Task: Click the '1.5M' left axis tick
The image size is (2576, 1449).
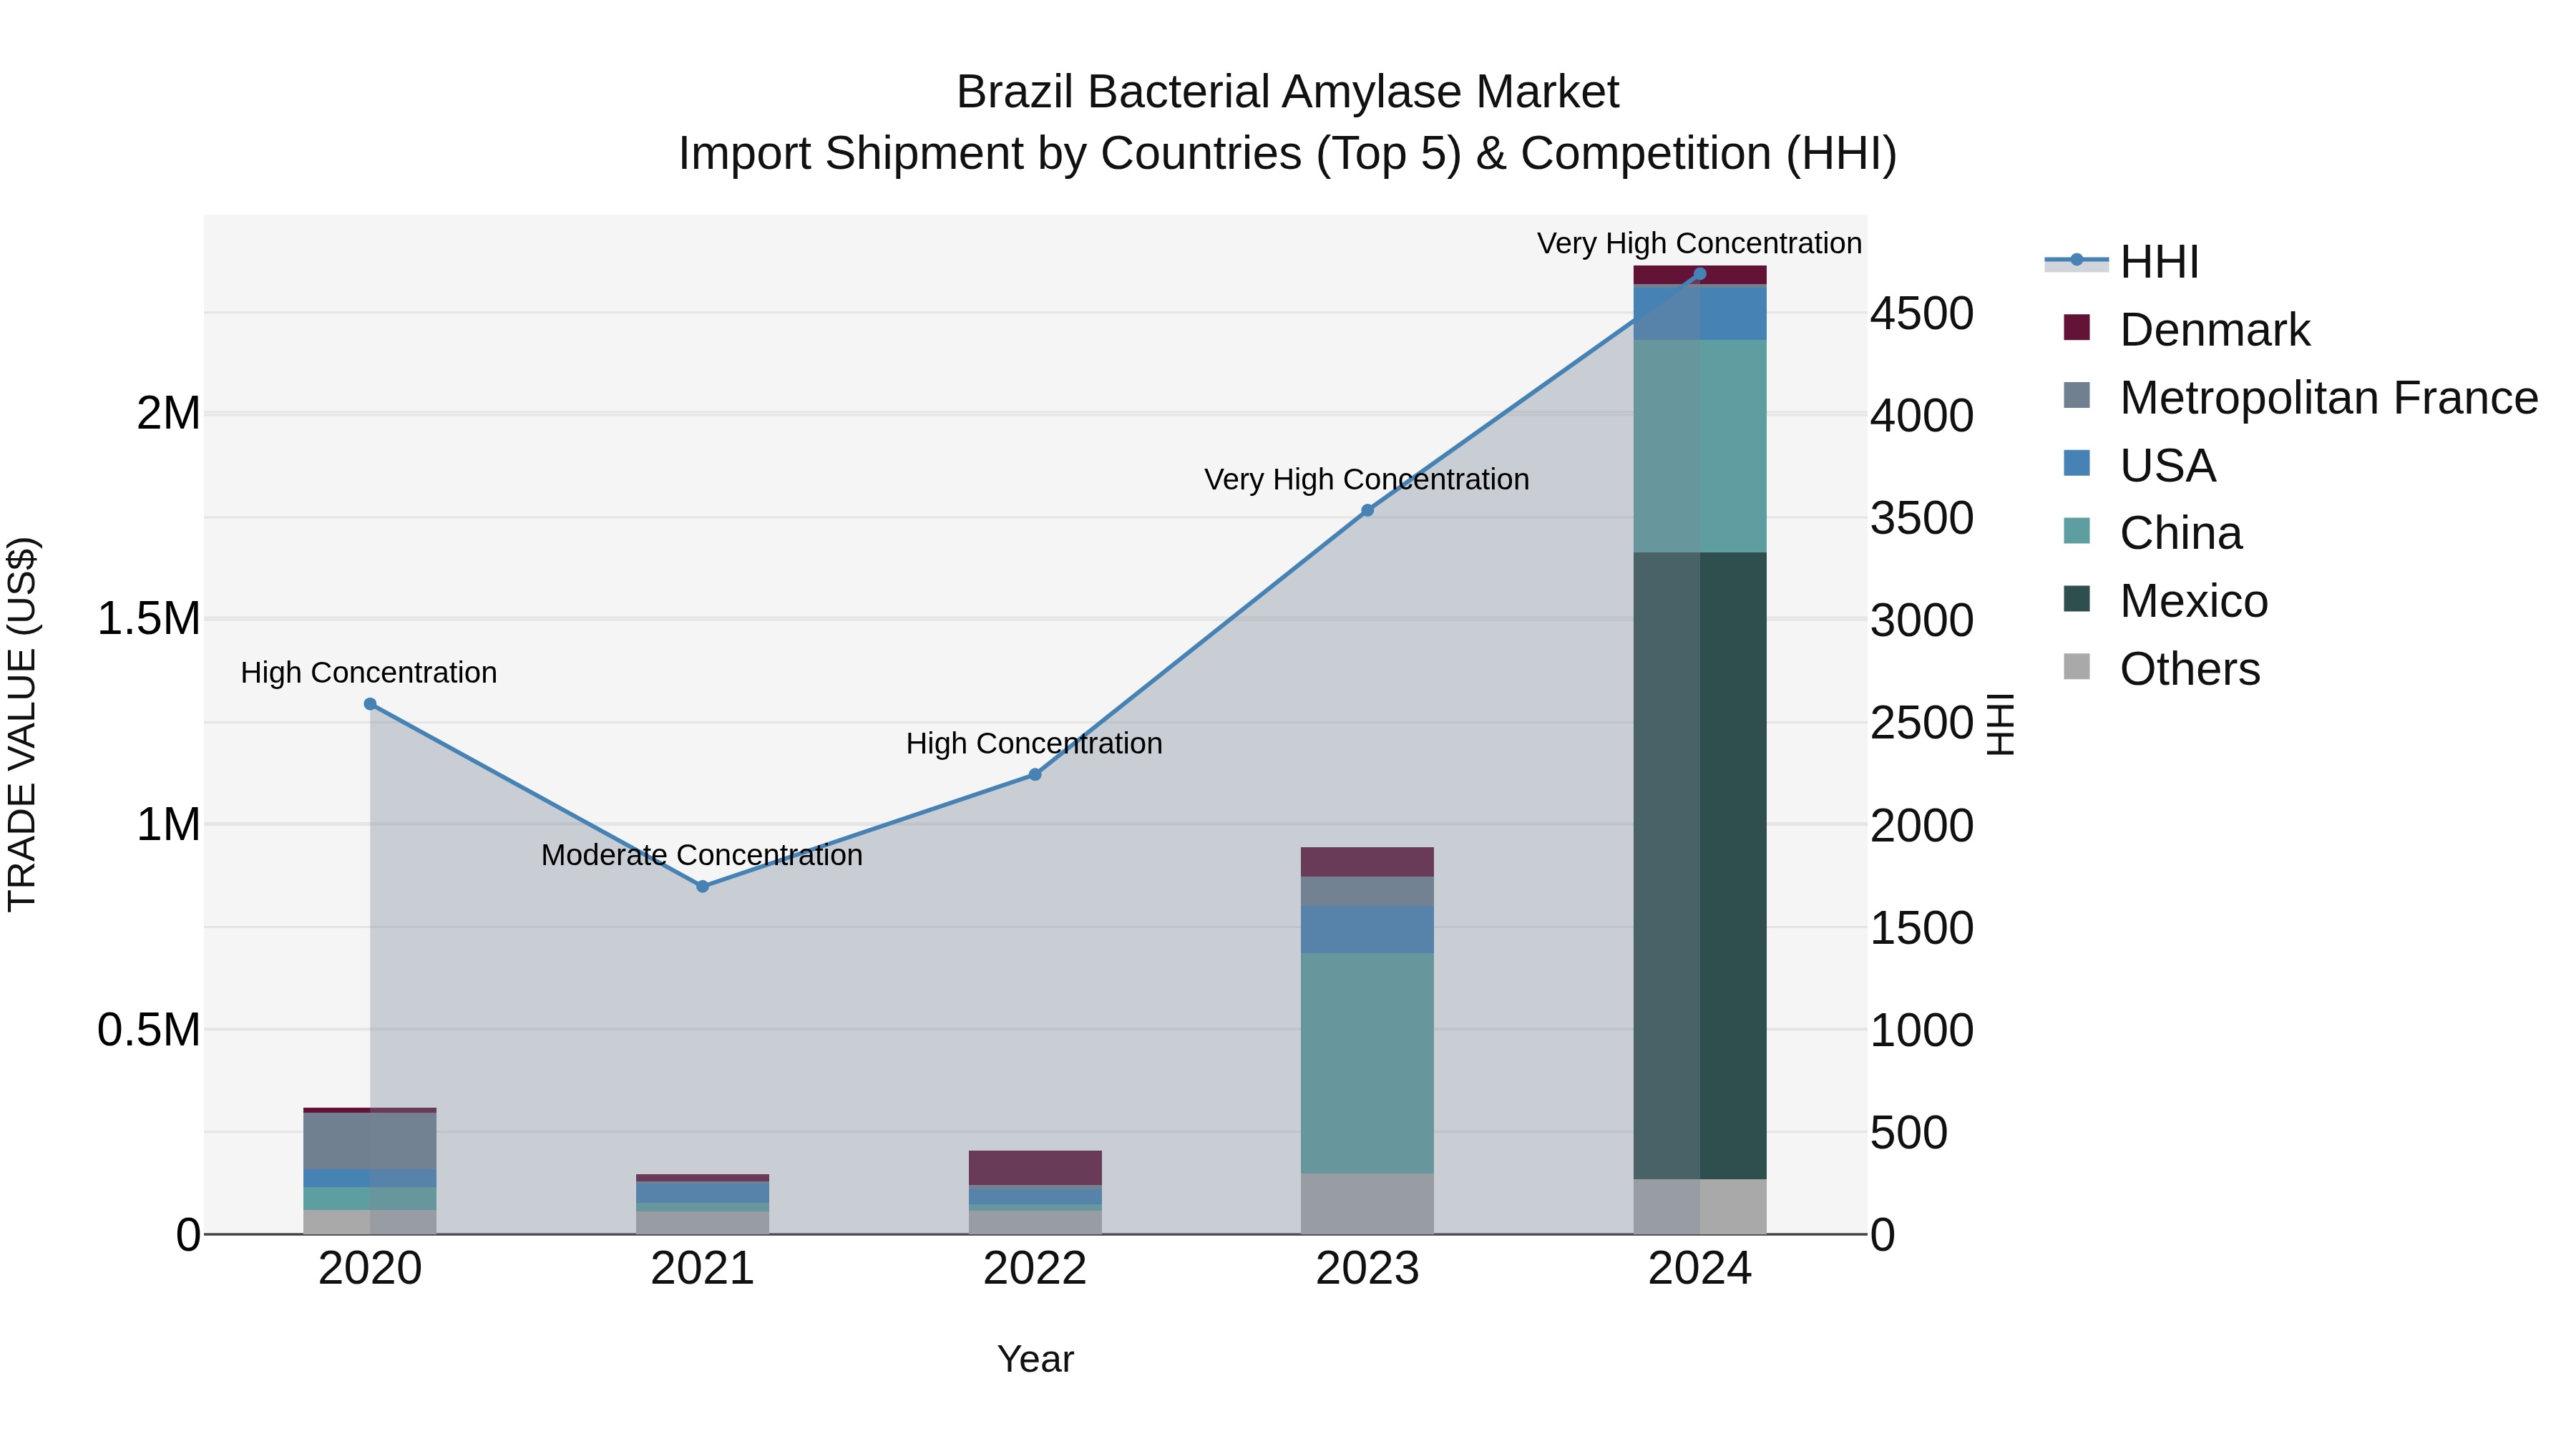Action: (x=149, y=619)
